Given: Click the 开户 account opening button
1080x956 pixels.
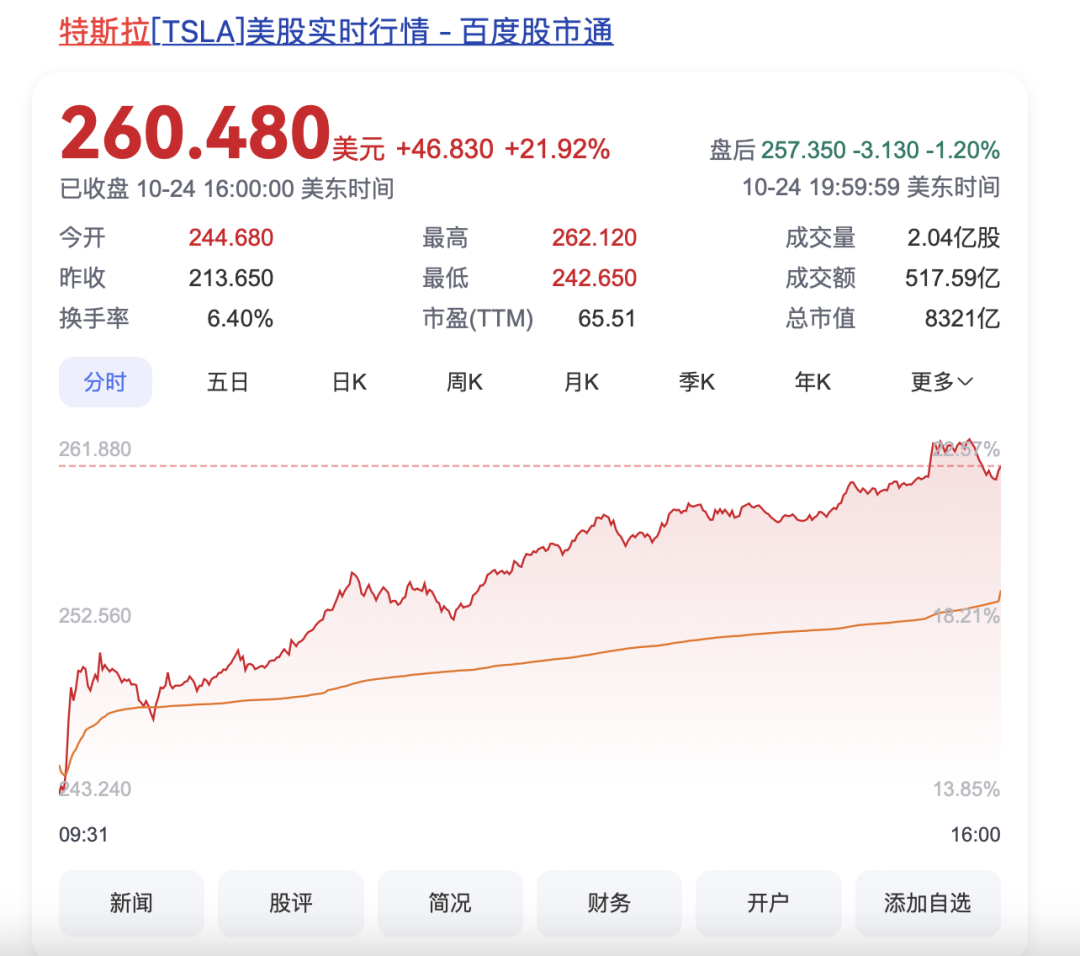Looking at the screenshot, I should (x=768, y=903).
